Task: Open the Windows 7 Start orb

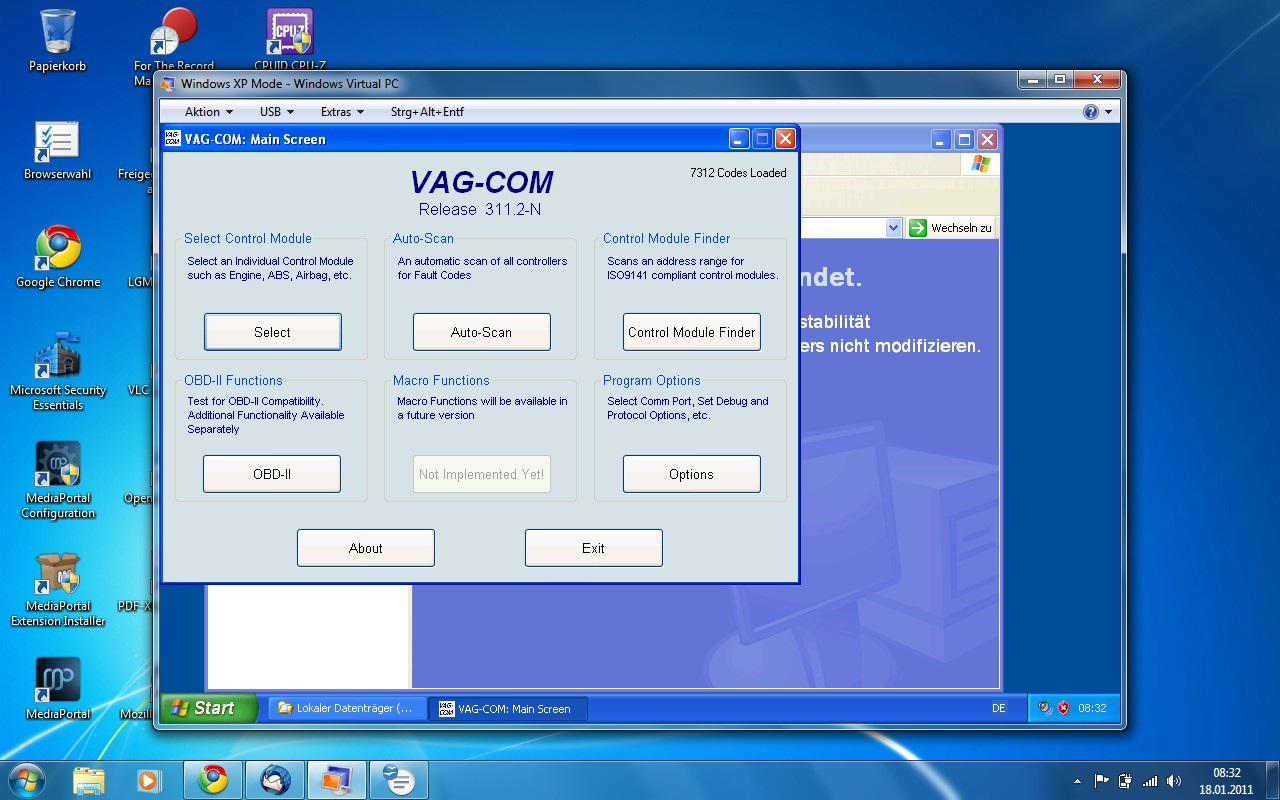Action: click(25, 779)
